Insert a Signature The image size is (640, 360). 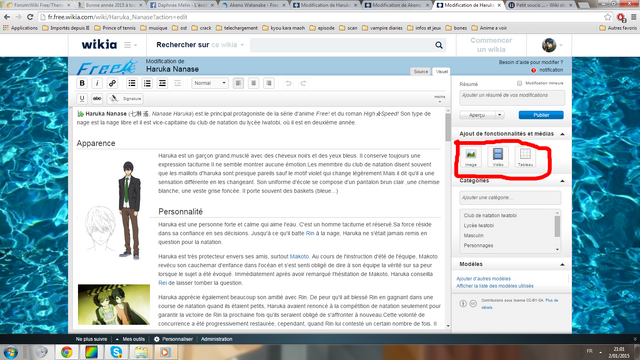tap(125, 98)
